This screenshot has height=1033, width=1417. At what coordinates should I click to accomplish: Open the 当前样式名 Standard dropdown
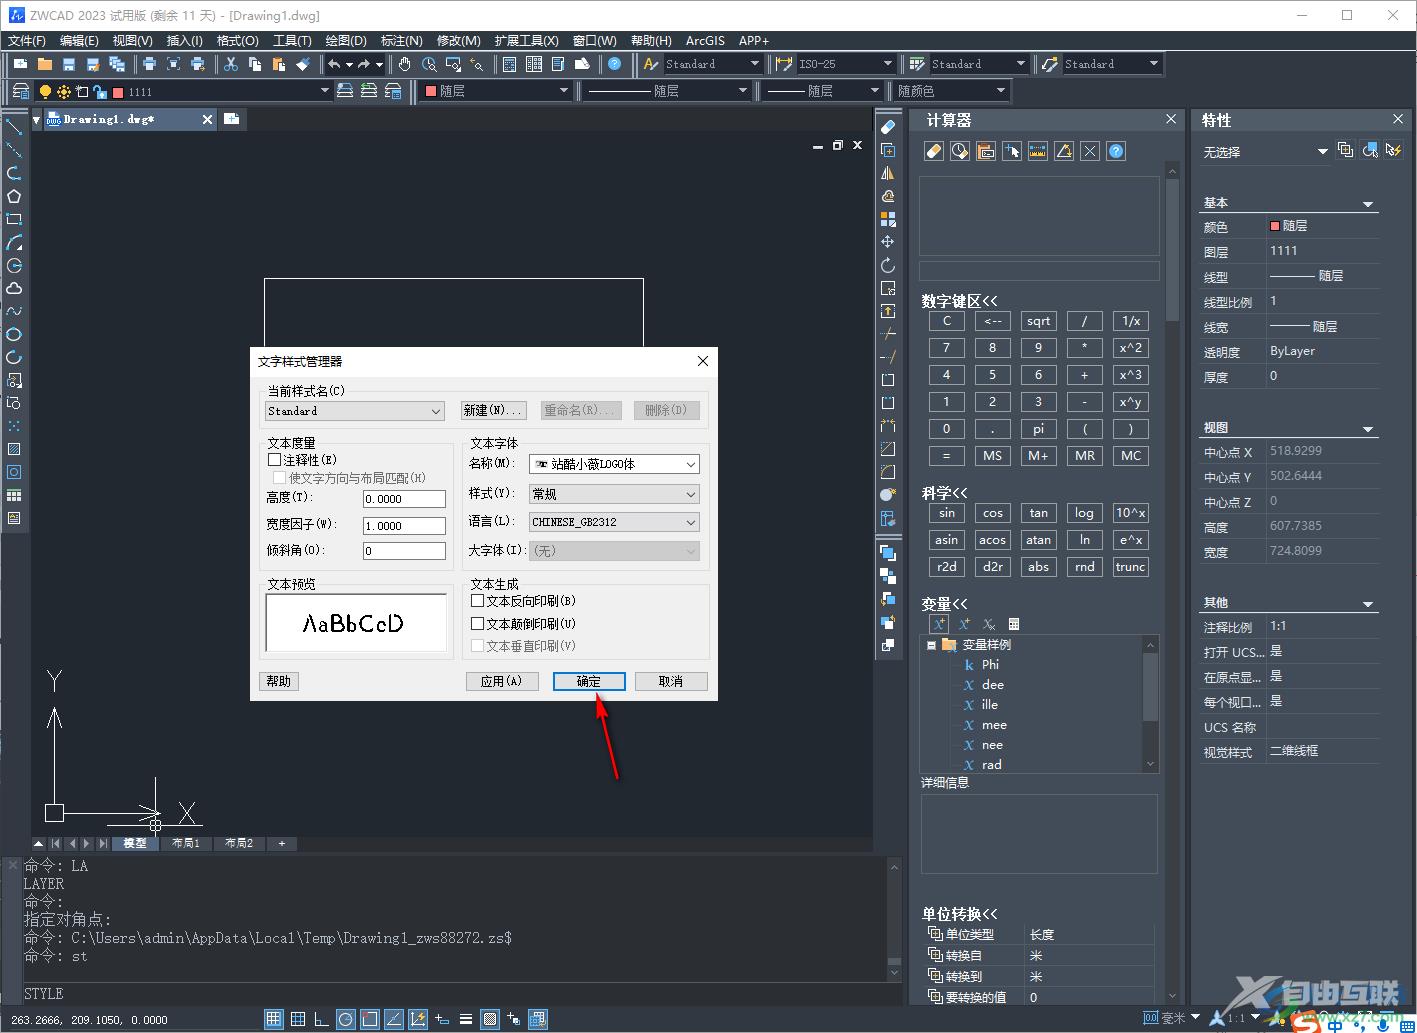355,411
